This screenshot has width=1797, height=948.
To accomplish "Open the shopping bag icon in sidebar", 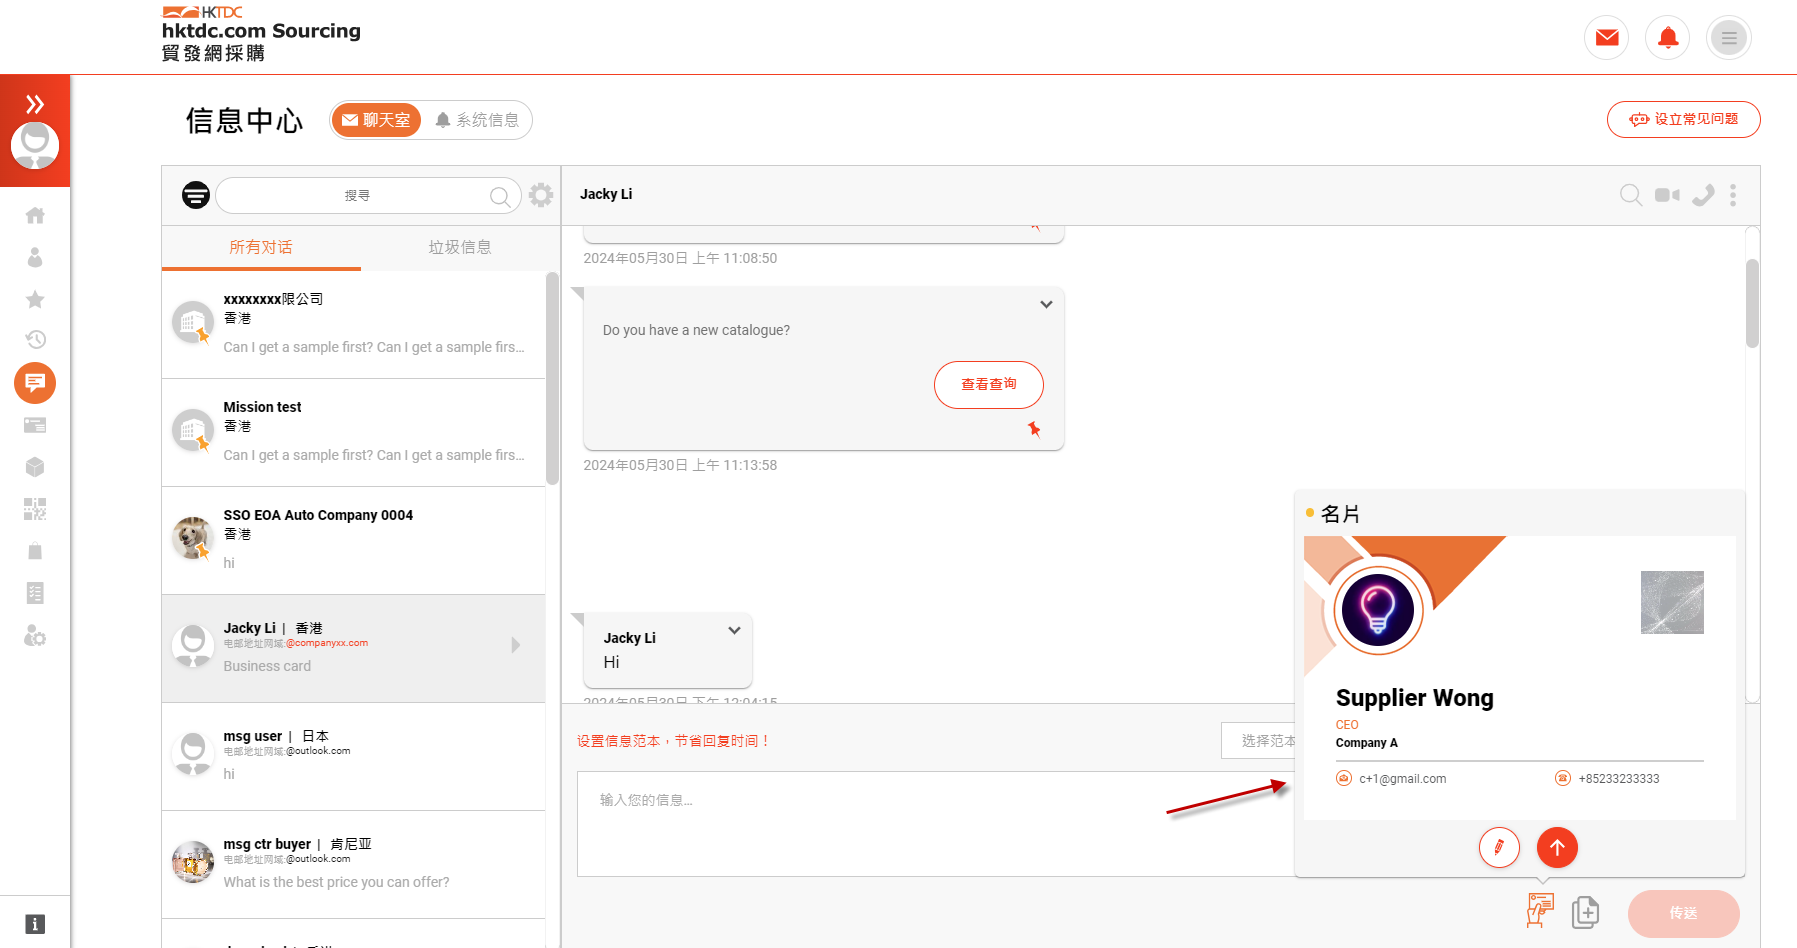I will click(35, 551).
